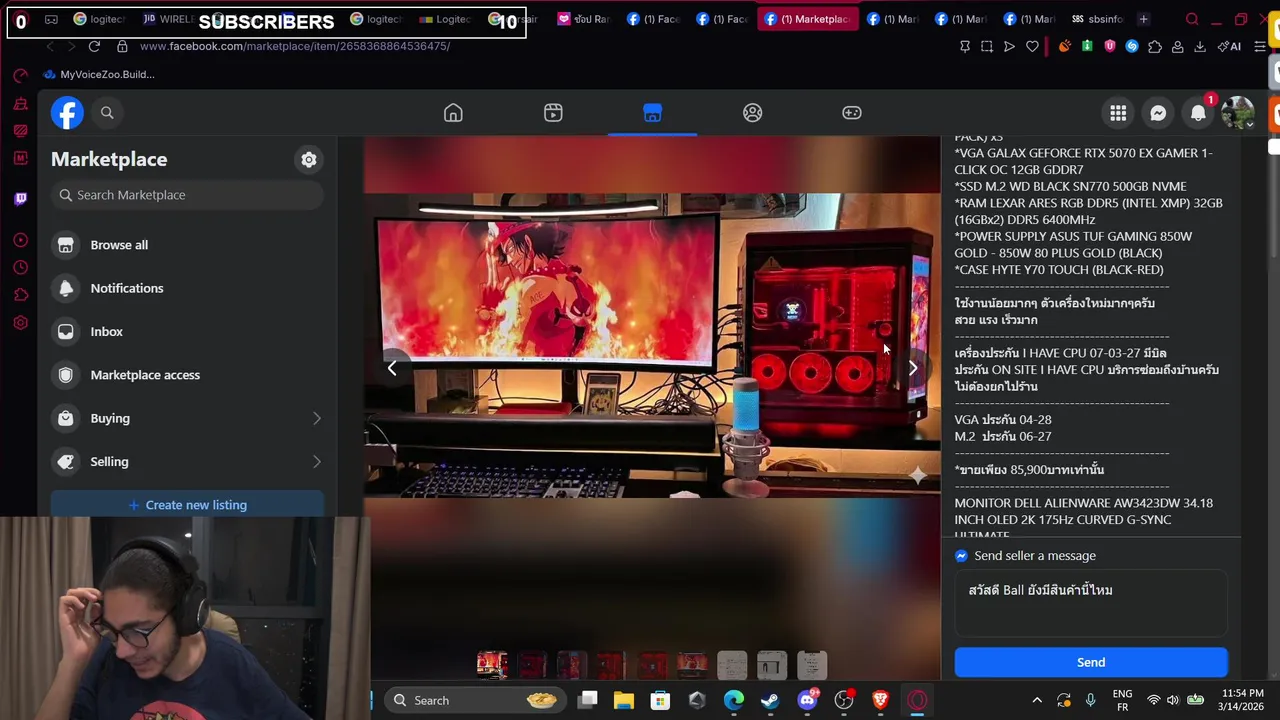
Task: Open Discord from the Windows taskbar
Action: 807,700
